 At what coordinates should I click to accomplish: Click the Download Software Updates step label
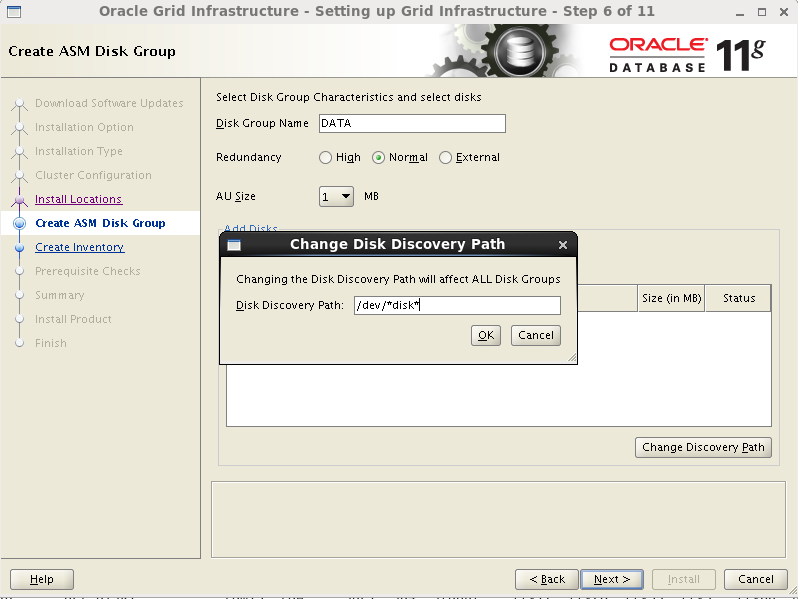point(109,103)
